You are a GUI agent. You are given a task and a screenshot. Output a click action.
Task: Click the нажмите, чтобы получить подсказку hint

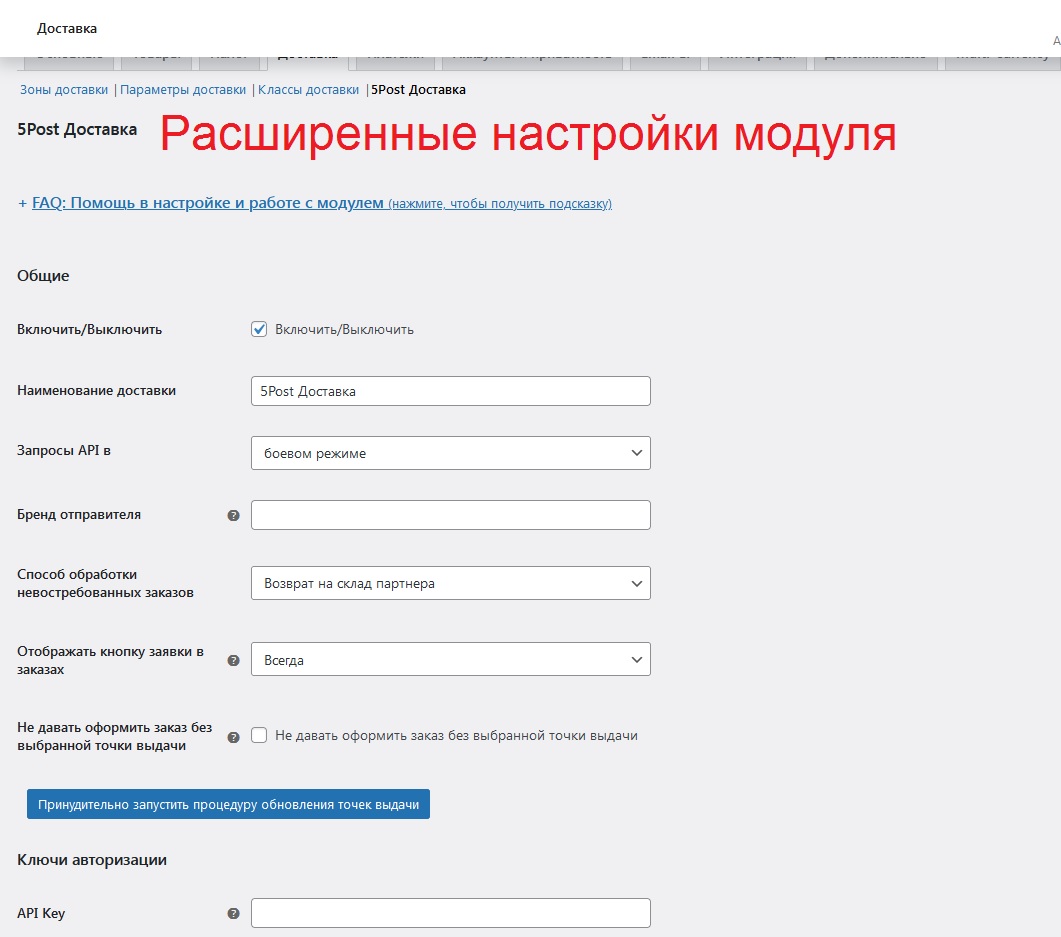(x=500, y=204)
